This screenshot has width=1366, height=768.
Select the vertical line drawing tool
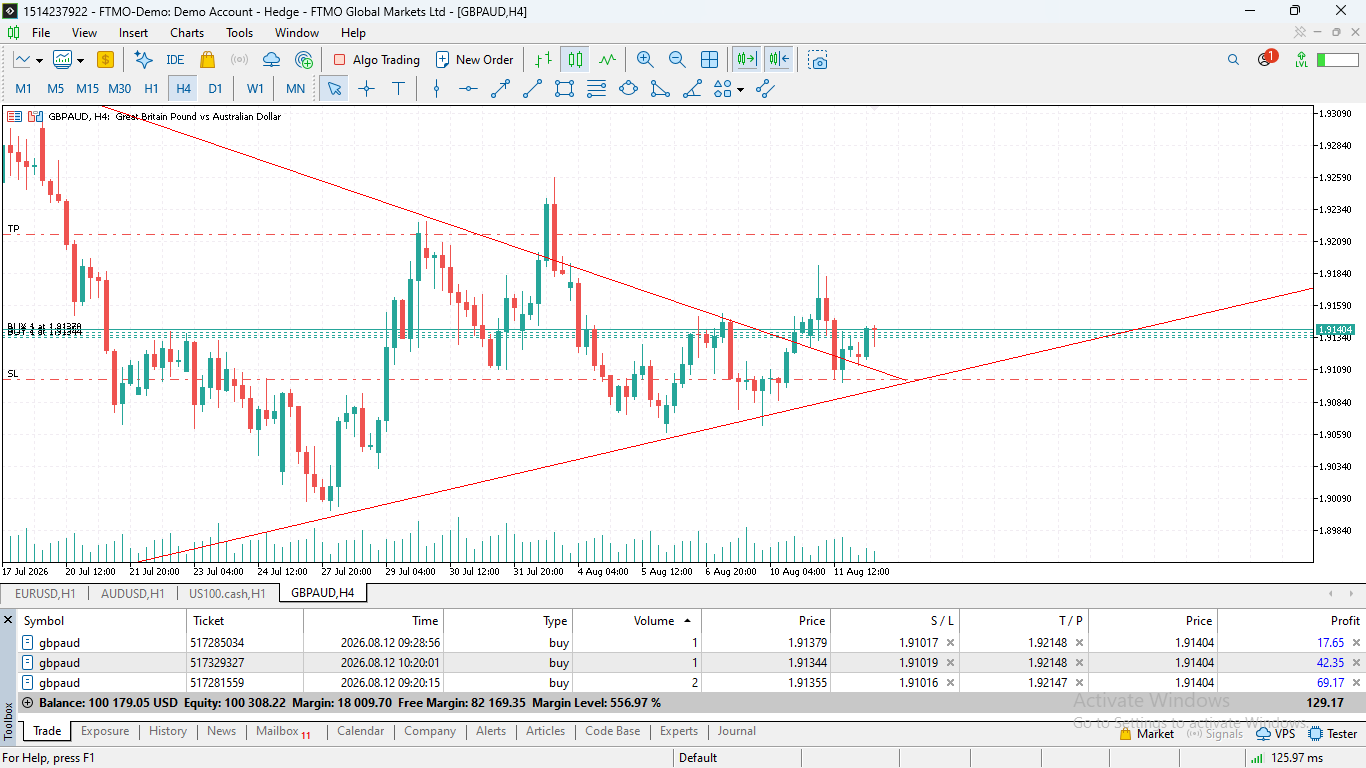click(x=436, y=88)
